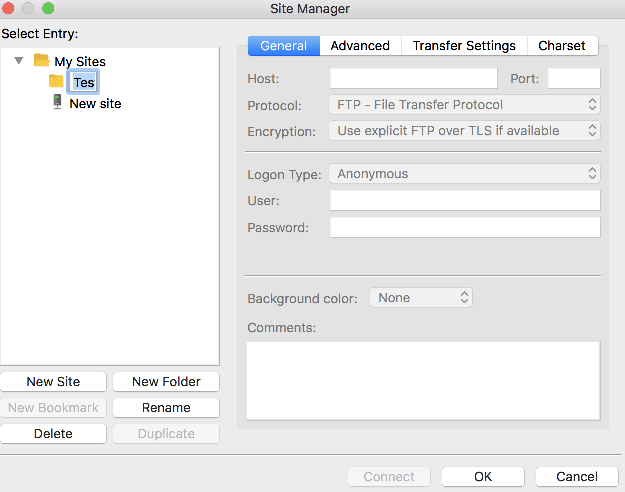Viewport: 625px width, 492px height.
Task: Switch to the General tab
Action: (x=284, y=46)
